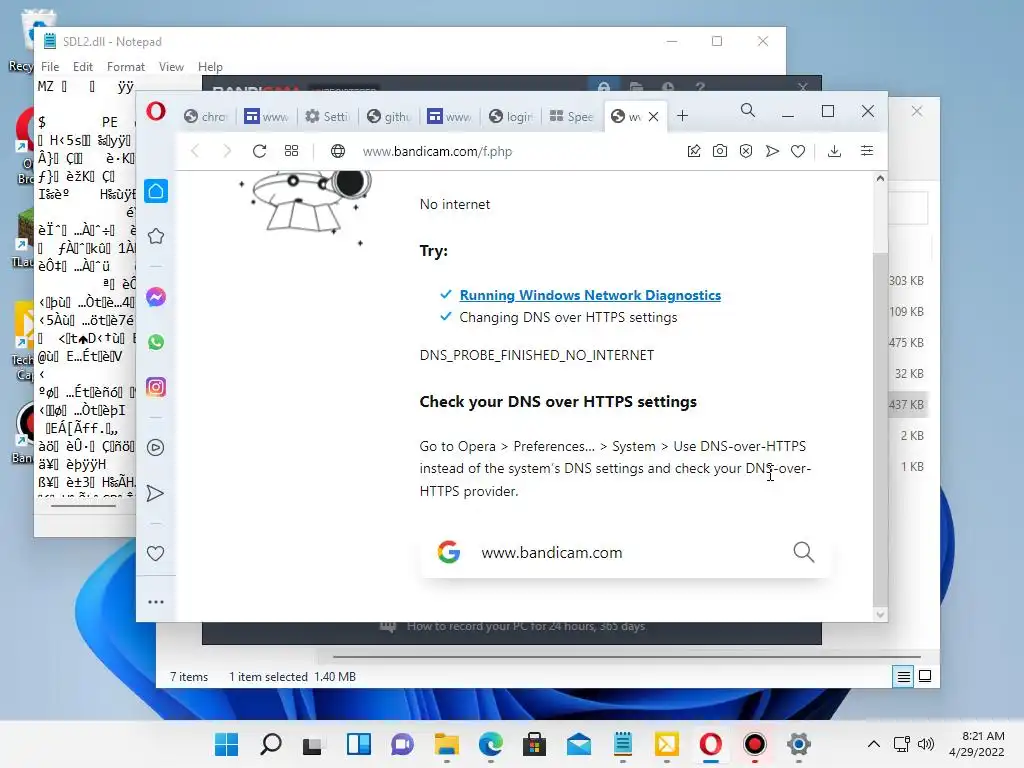This screenshot has height=768, width=1024.
Task: Open Notepad View menu
Action: tap(171, 67)
